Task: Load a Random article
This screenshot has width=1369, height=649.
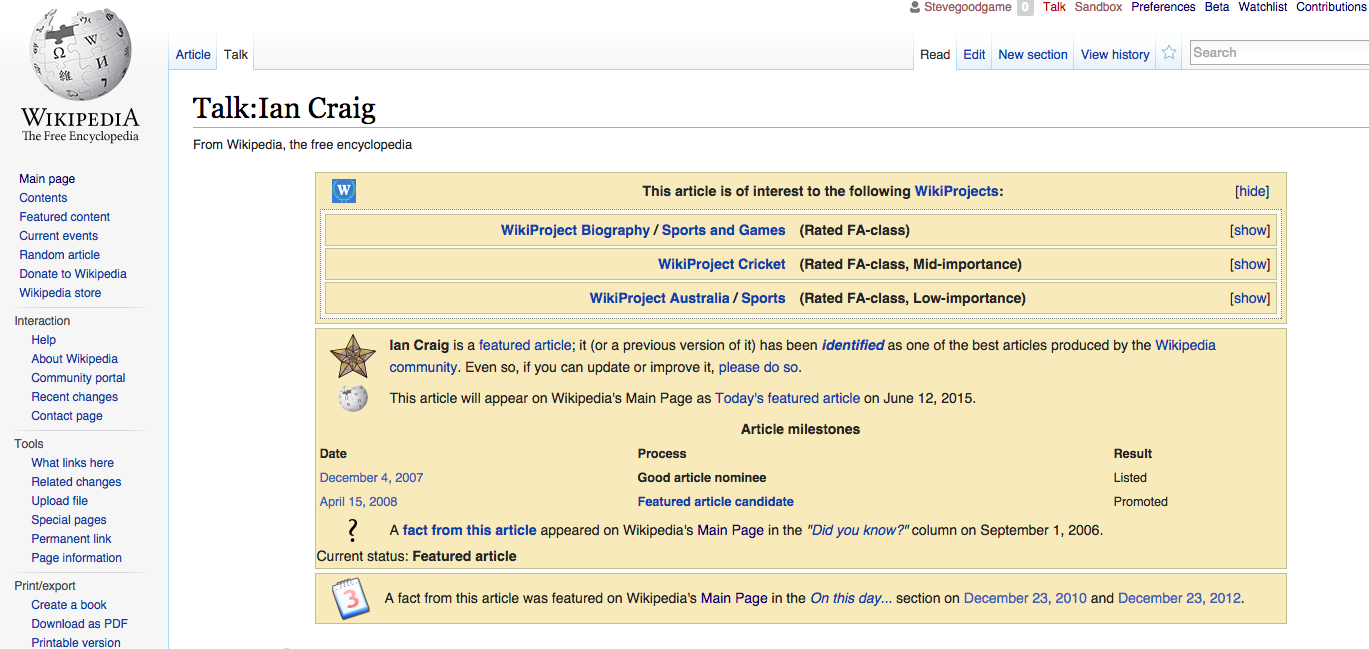Action: (x=60, y=255)
